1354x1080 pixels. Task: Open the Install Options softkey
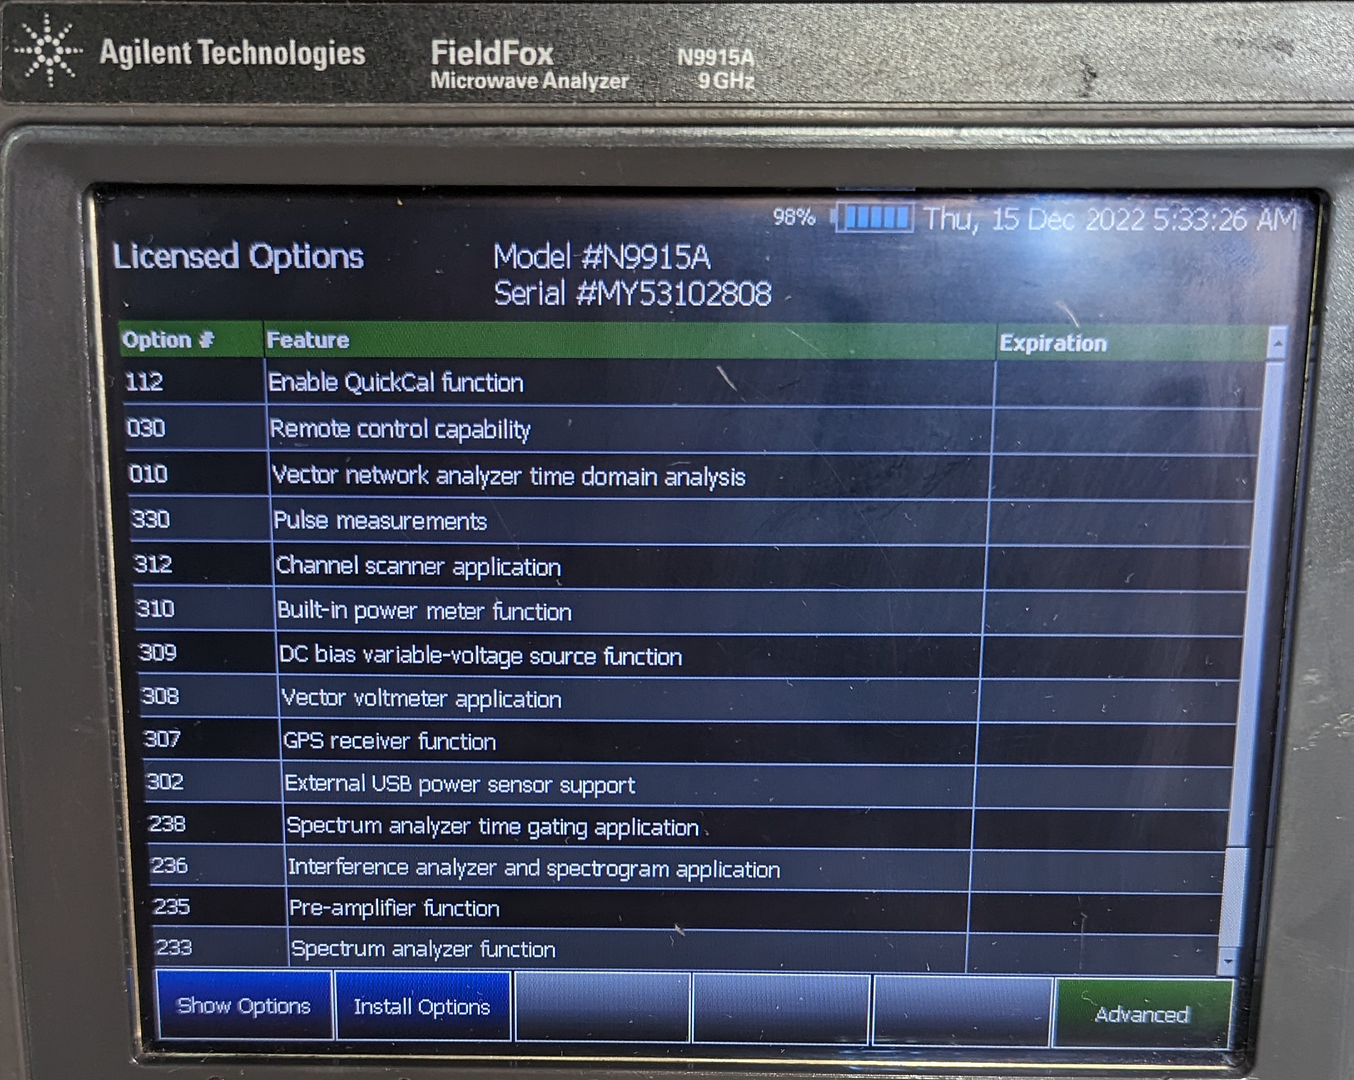click(x=422, y=1007)
